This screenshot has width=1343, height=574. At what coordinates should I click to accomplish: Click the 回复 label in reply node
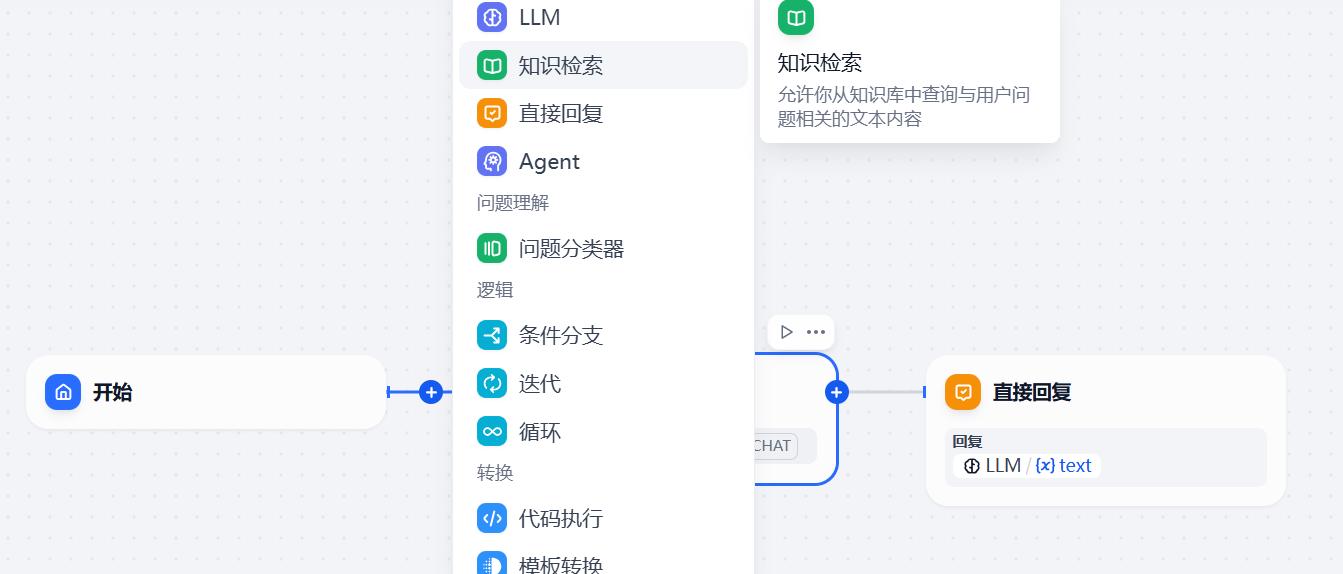click(967, 441)
